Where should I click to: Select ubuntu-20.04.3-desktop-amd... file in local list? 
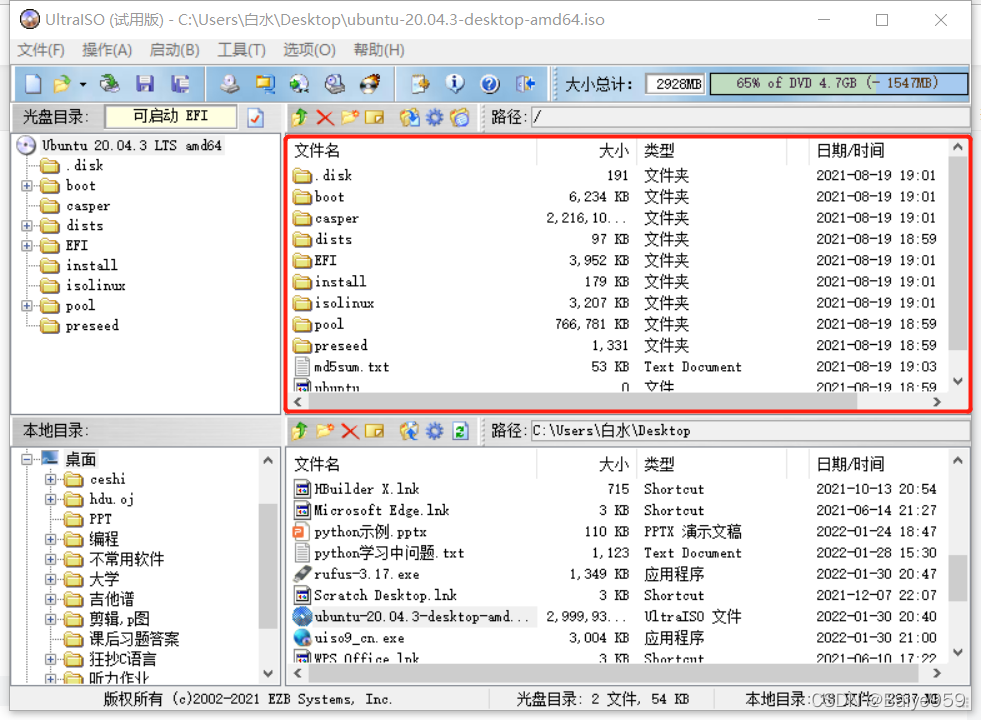421,617
